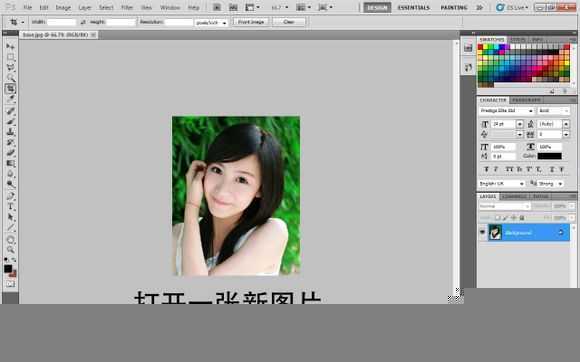This screenshot has width=580, height=362.
Task: Select the Crop tool in toolbox
Action: click(x=10, y=88)
